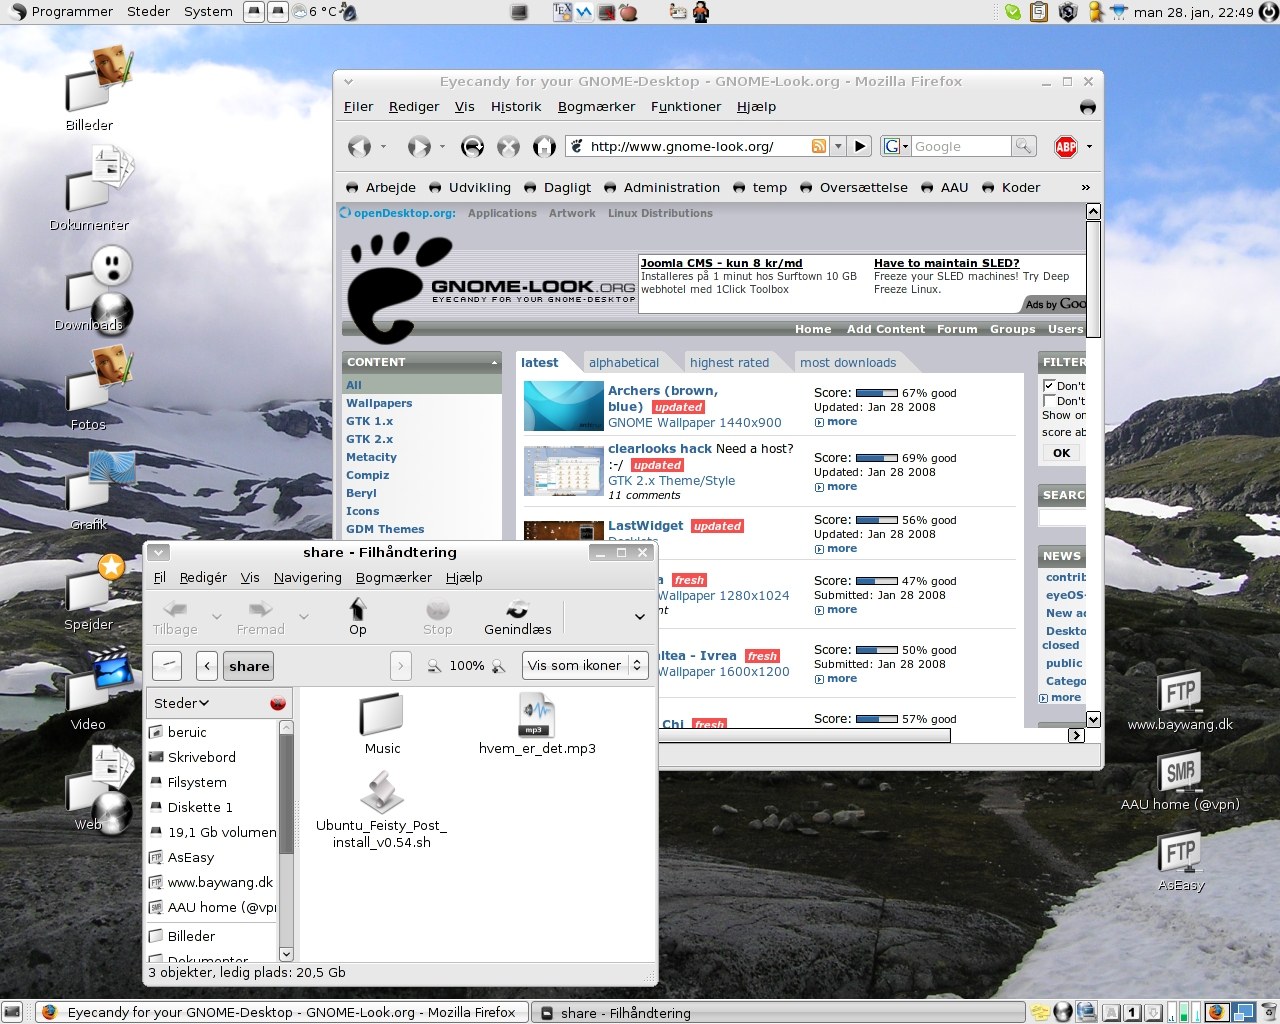1280x1024 pixels.
Task: Click the zoom in magnifier in file manager
Action: click(x=498, y=666)
